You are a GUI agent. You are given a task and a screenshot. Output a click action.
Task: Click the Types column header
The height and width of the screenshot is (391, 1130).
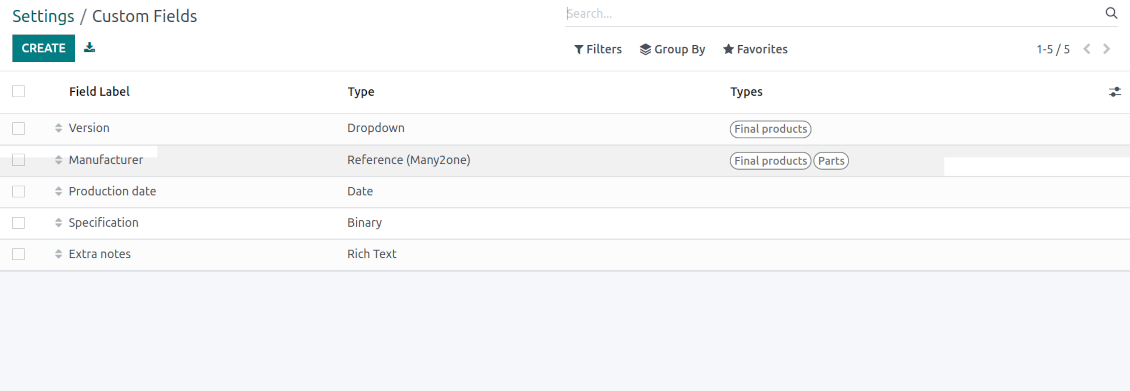(x=747, y=91)
